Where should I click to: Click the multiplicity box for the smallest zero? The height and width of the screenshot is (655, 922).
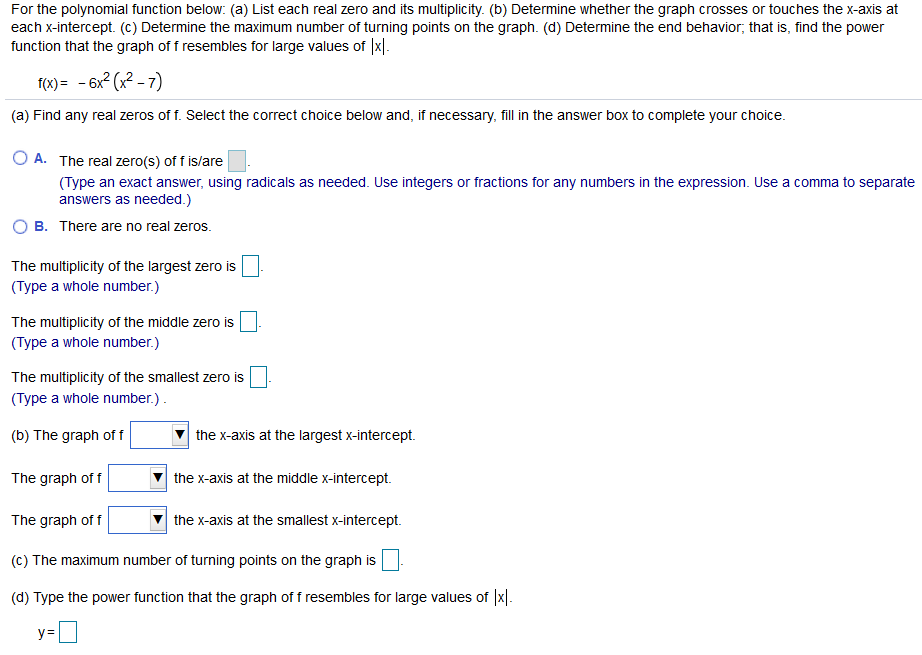coord(258,377)
